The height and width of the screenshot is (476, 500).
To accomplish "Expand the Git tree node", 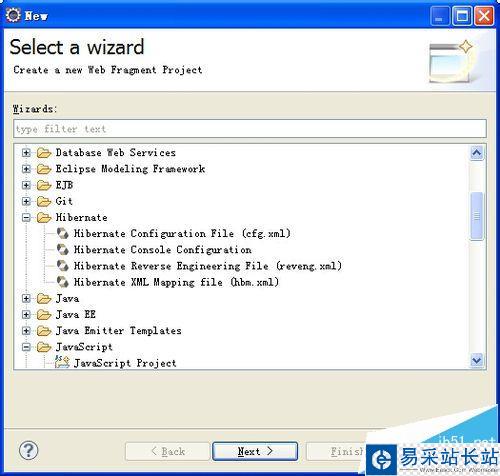I will [26, 201].
